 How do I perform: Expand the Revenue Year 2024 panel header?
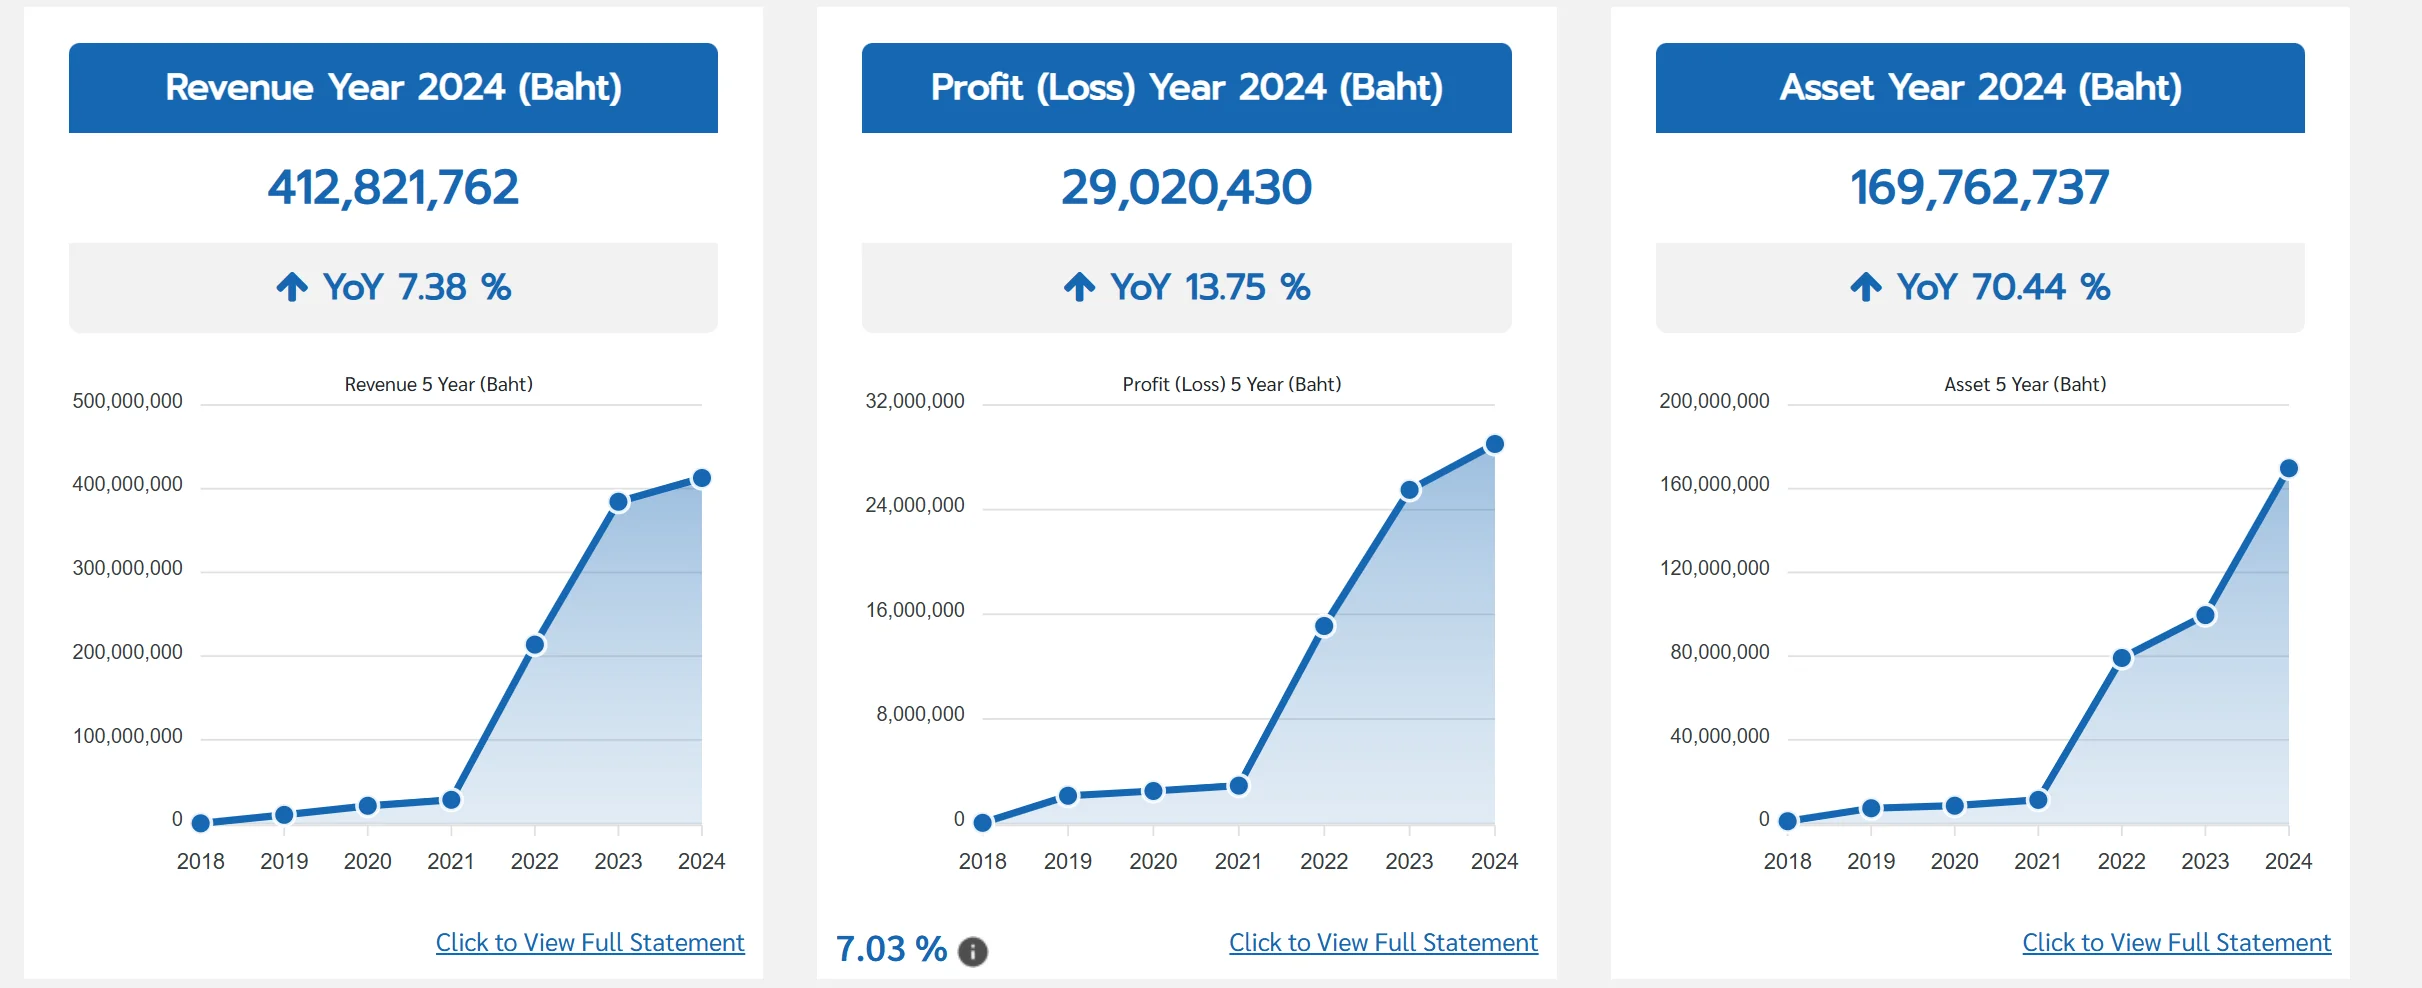392,88
